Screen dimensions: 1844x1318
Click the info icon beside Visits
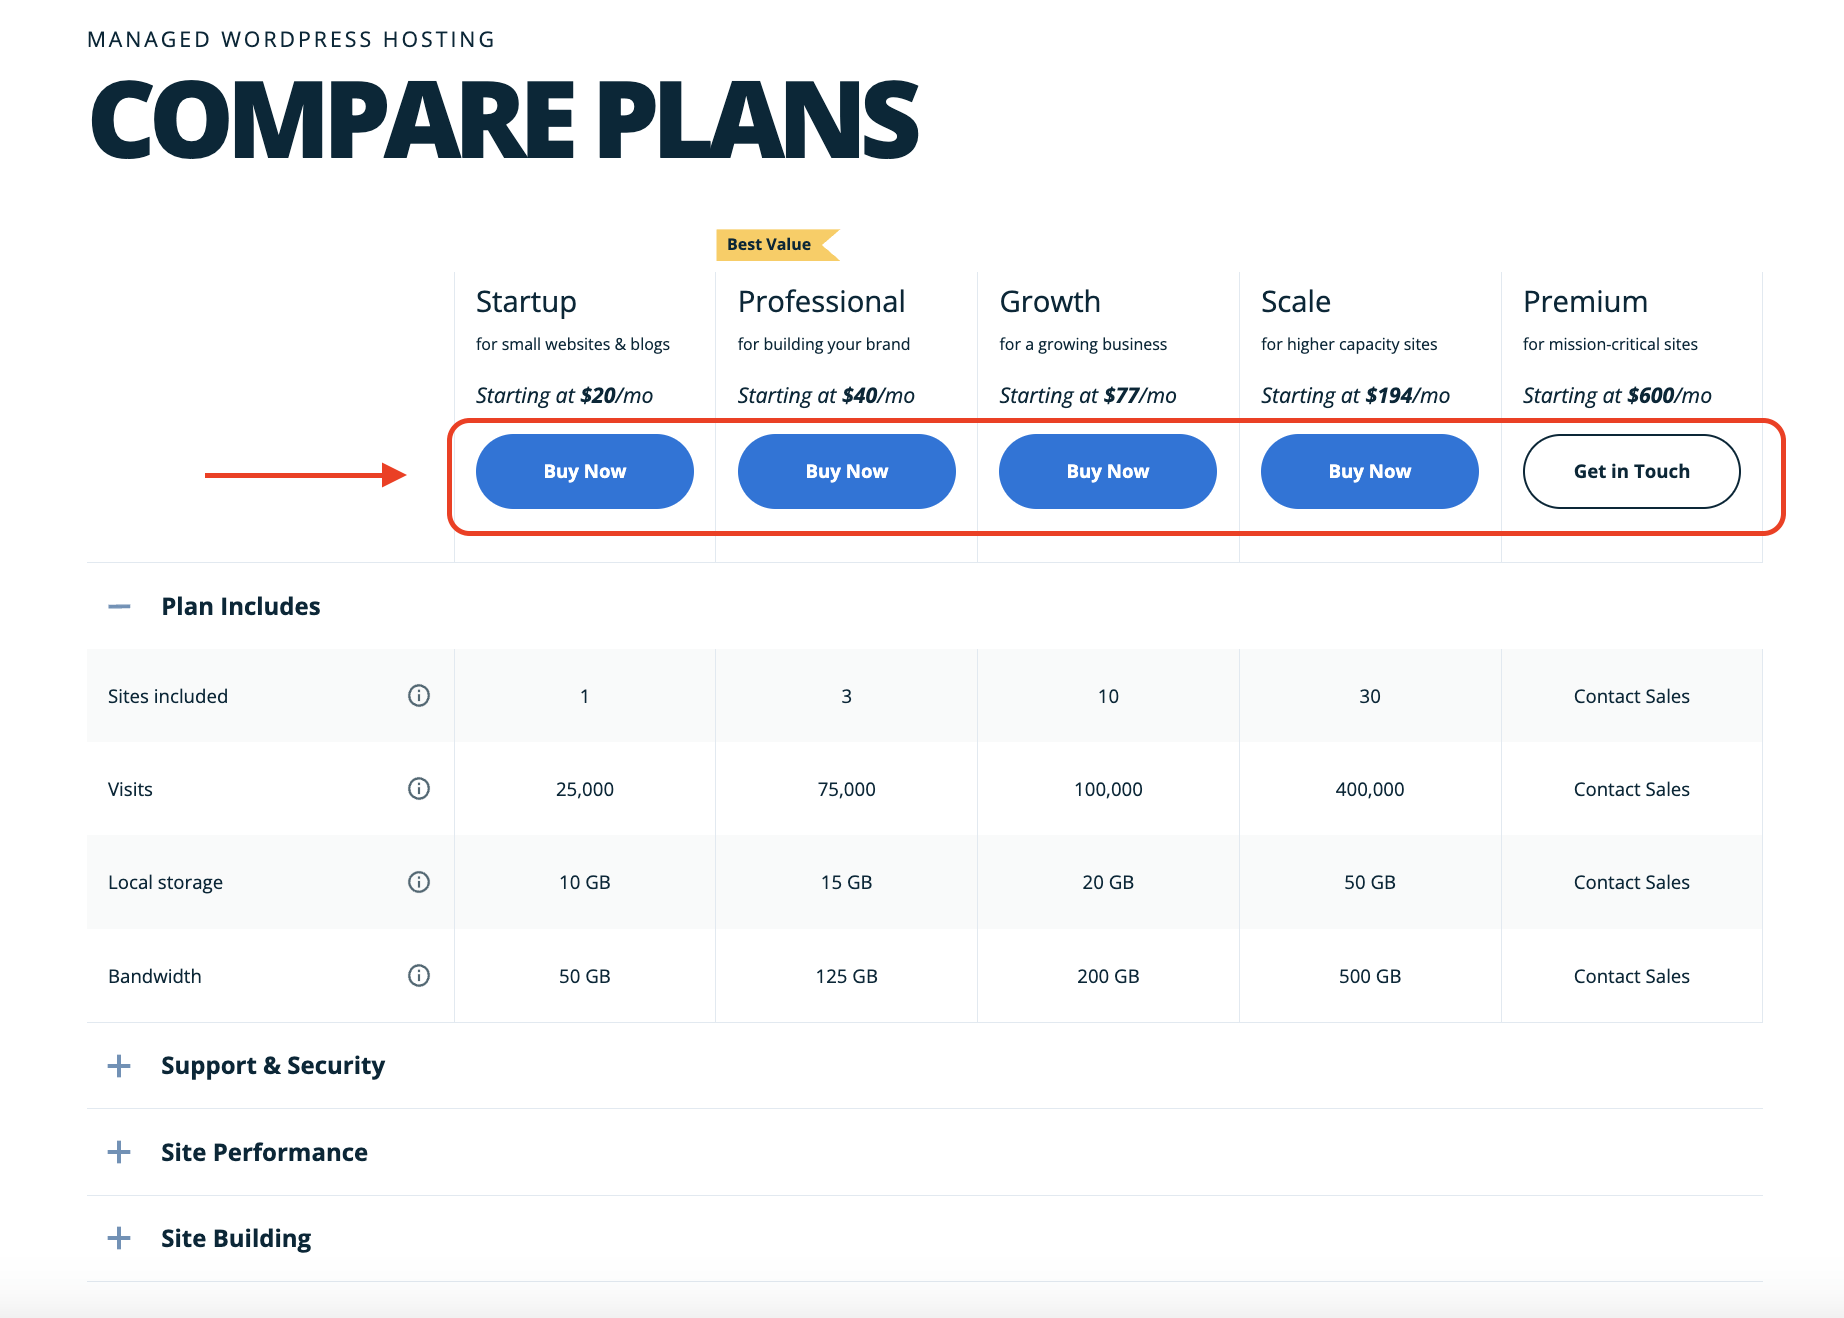click(419, 788)
